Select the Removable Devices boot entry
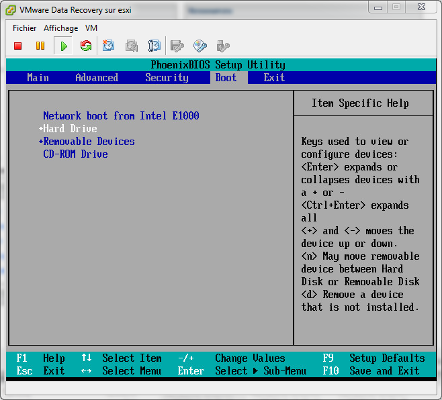The height and width of the screenshot is (400, 442). pyautogui.click(x=89, y=141)
